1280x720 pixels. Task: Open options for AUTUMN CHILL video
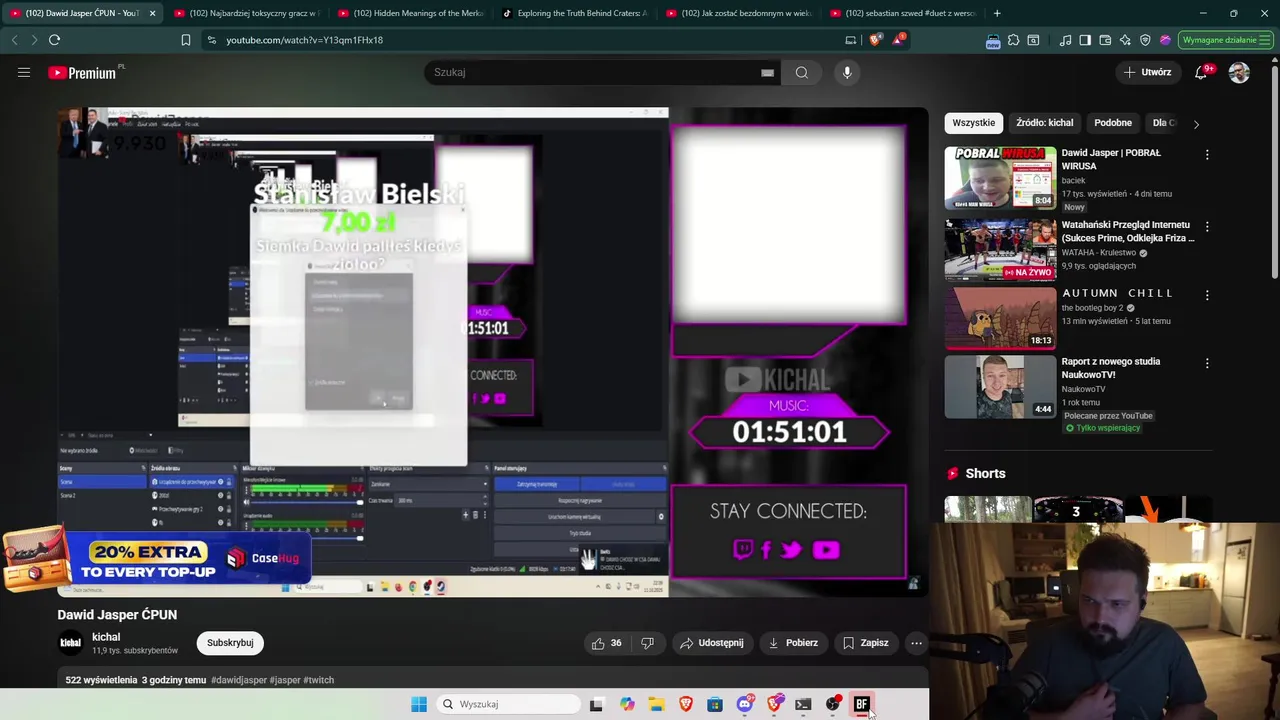1207,295
